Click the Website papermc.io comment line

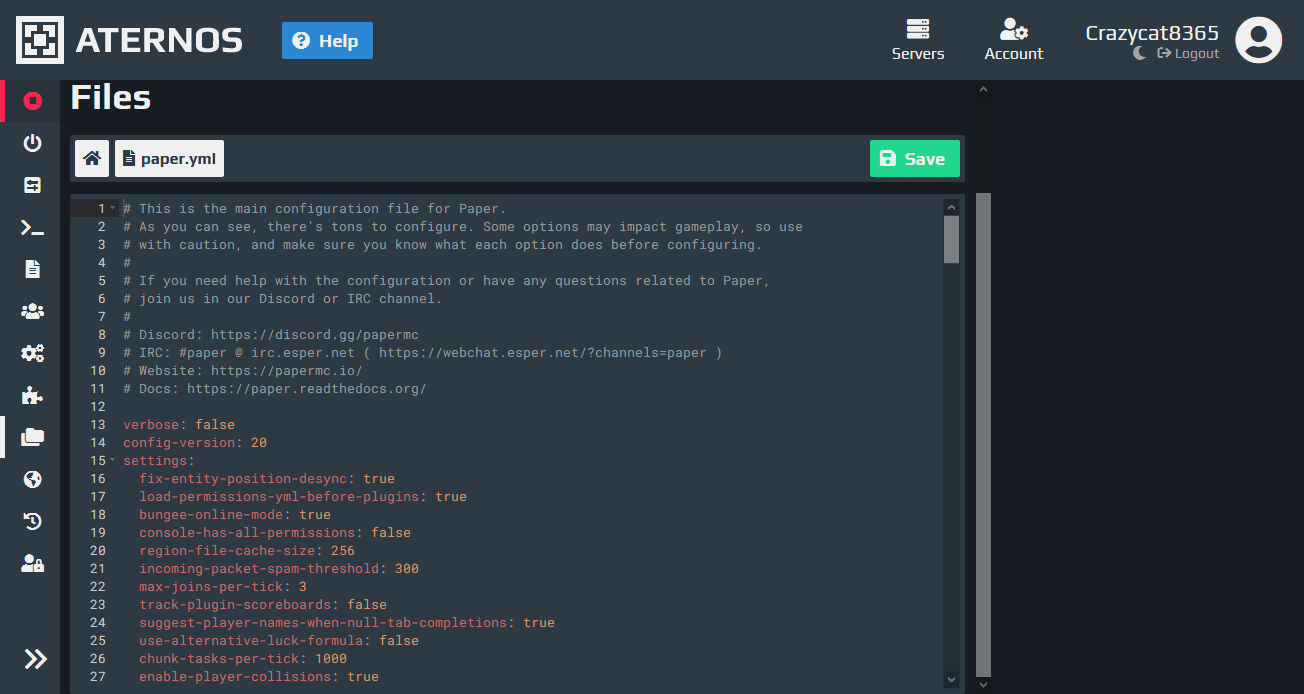(x=243, y=370)
